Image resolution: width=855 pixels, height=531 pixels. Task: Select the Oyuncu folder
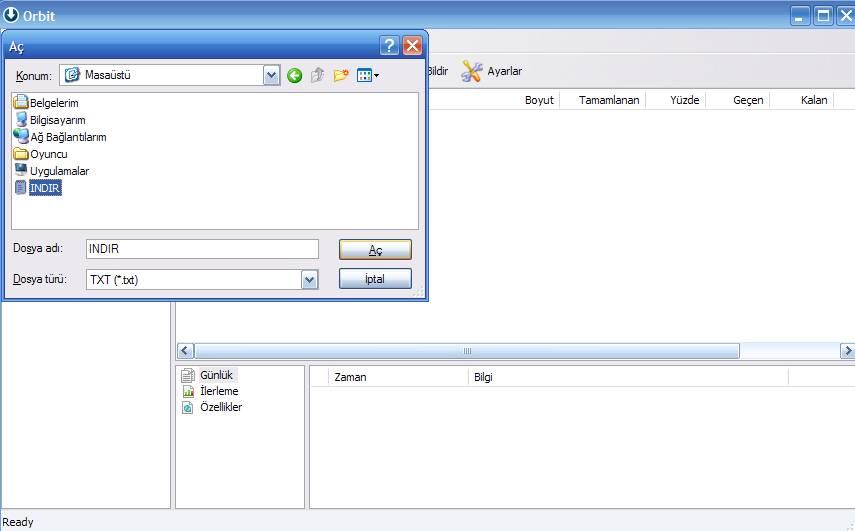49,154
